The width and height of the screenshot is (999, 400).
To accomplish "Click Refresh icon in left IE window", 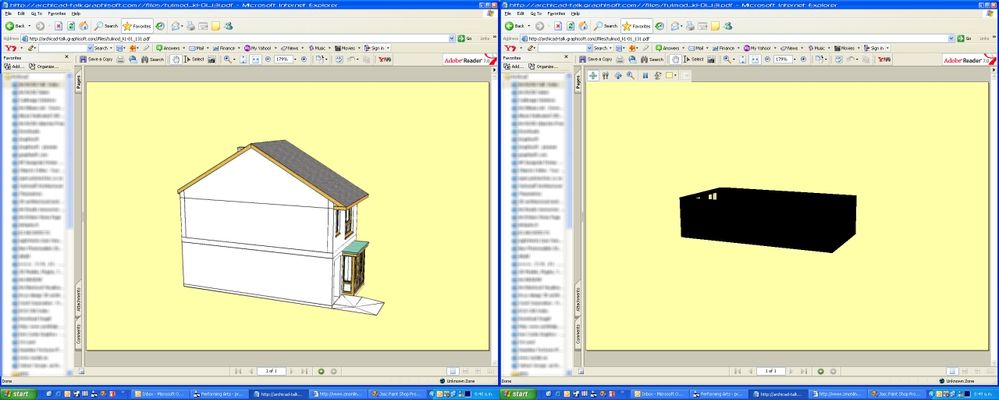I will 71,26.
